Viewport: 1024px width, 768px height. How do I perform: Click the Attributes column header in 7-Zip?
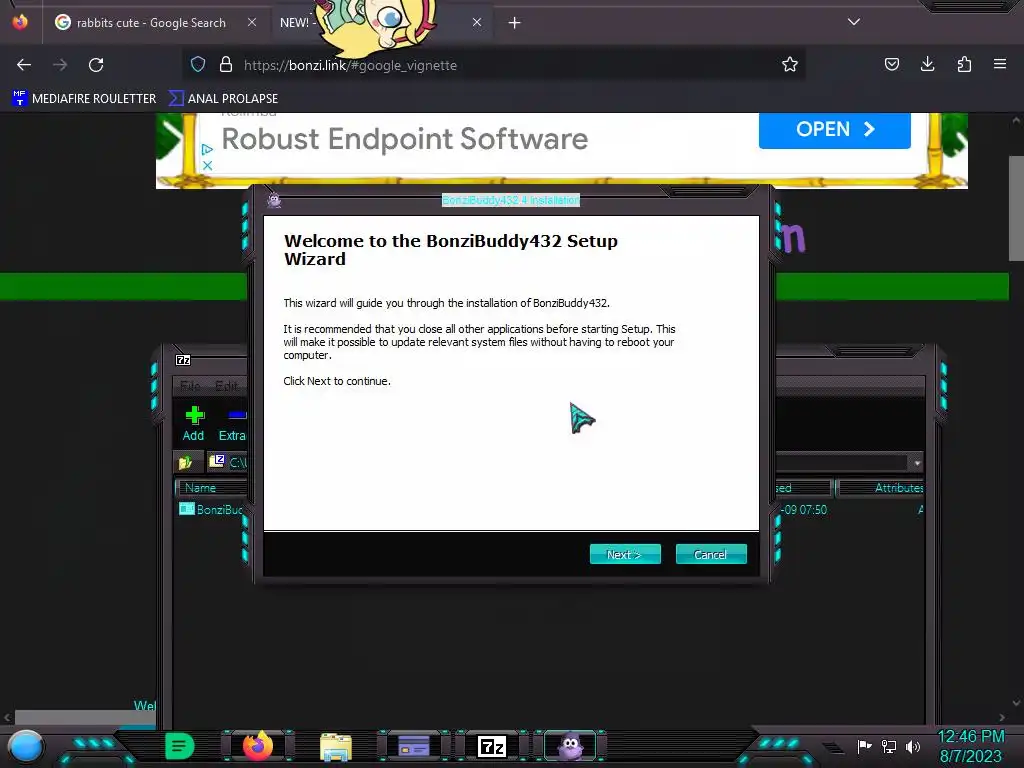pos(880,488)
